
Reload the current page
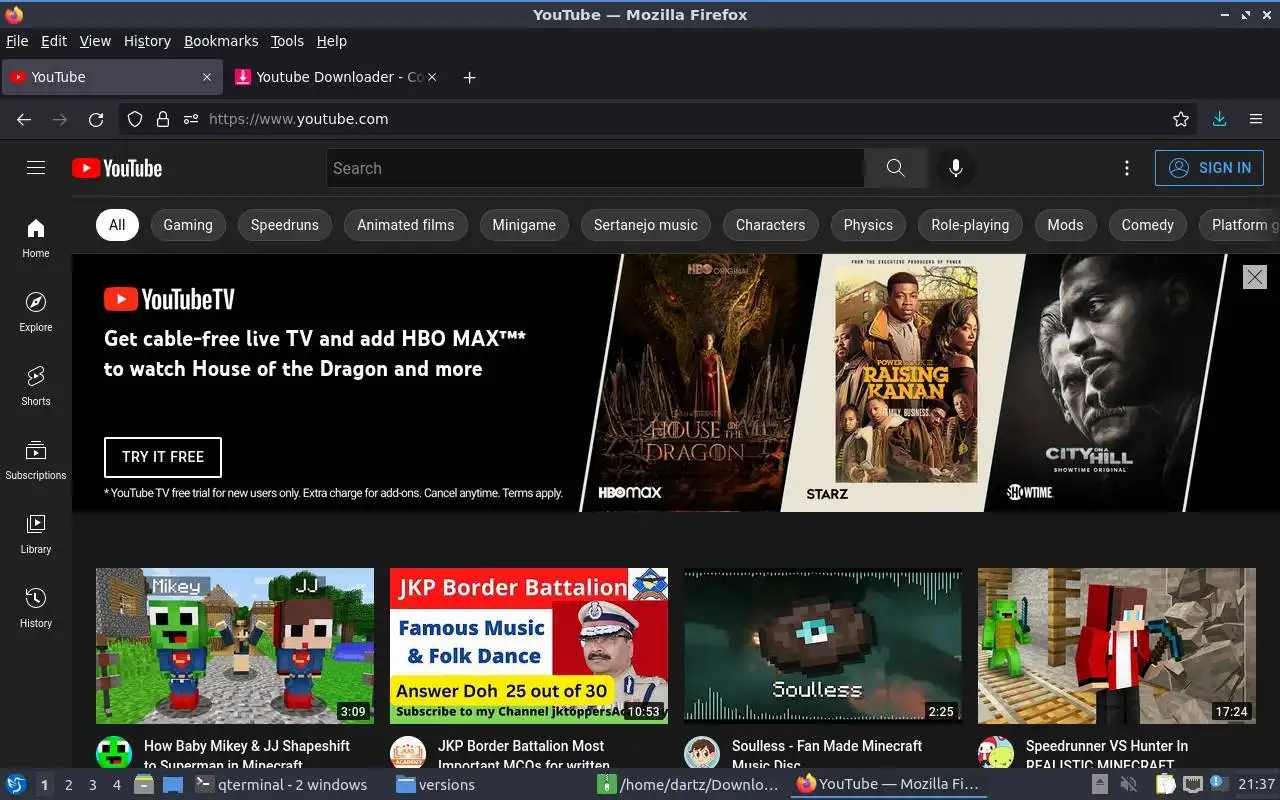96,119
